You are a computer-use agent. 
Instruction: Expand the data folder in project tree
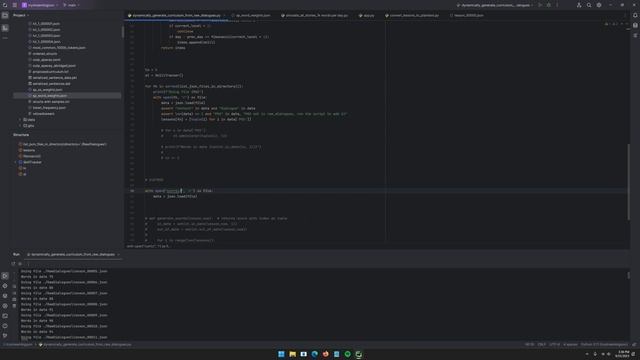pos(20,120)
